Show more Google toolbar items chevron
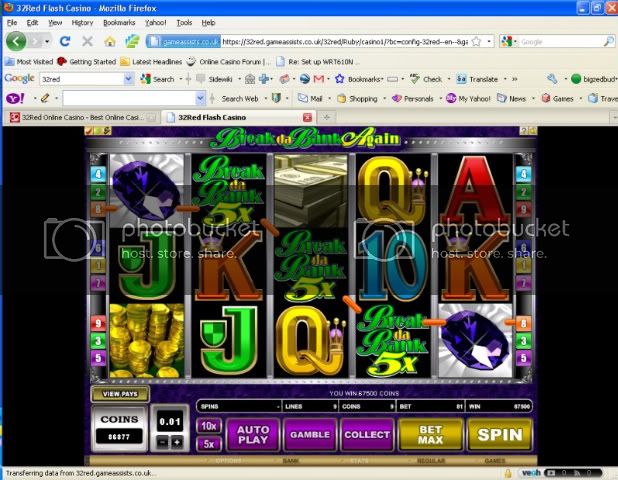The width and height of the screenshot is (618, 480). pyautogui.click(x=514, y=79)
